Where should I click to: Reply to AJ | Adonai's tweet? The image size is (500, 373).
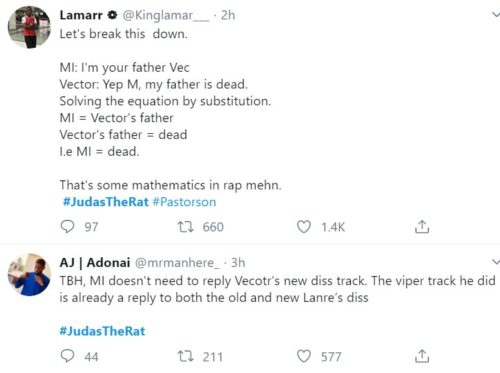pyautogui.click(x=67, y=356)
